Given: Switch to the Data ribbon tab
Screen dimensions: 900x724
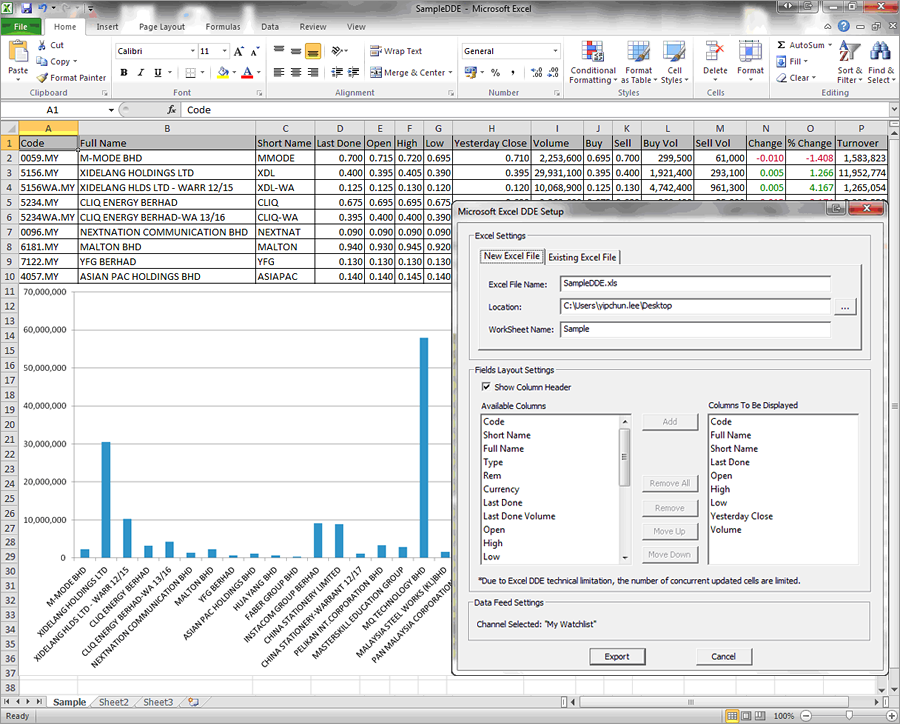Looking at the screenshot, I should 270,26.
